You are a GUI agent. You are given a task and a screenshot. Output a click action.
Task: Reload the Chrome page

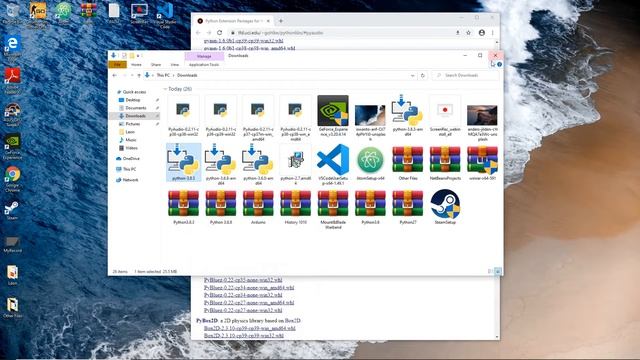pyautogui.click(x=220, y=33)
